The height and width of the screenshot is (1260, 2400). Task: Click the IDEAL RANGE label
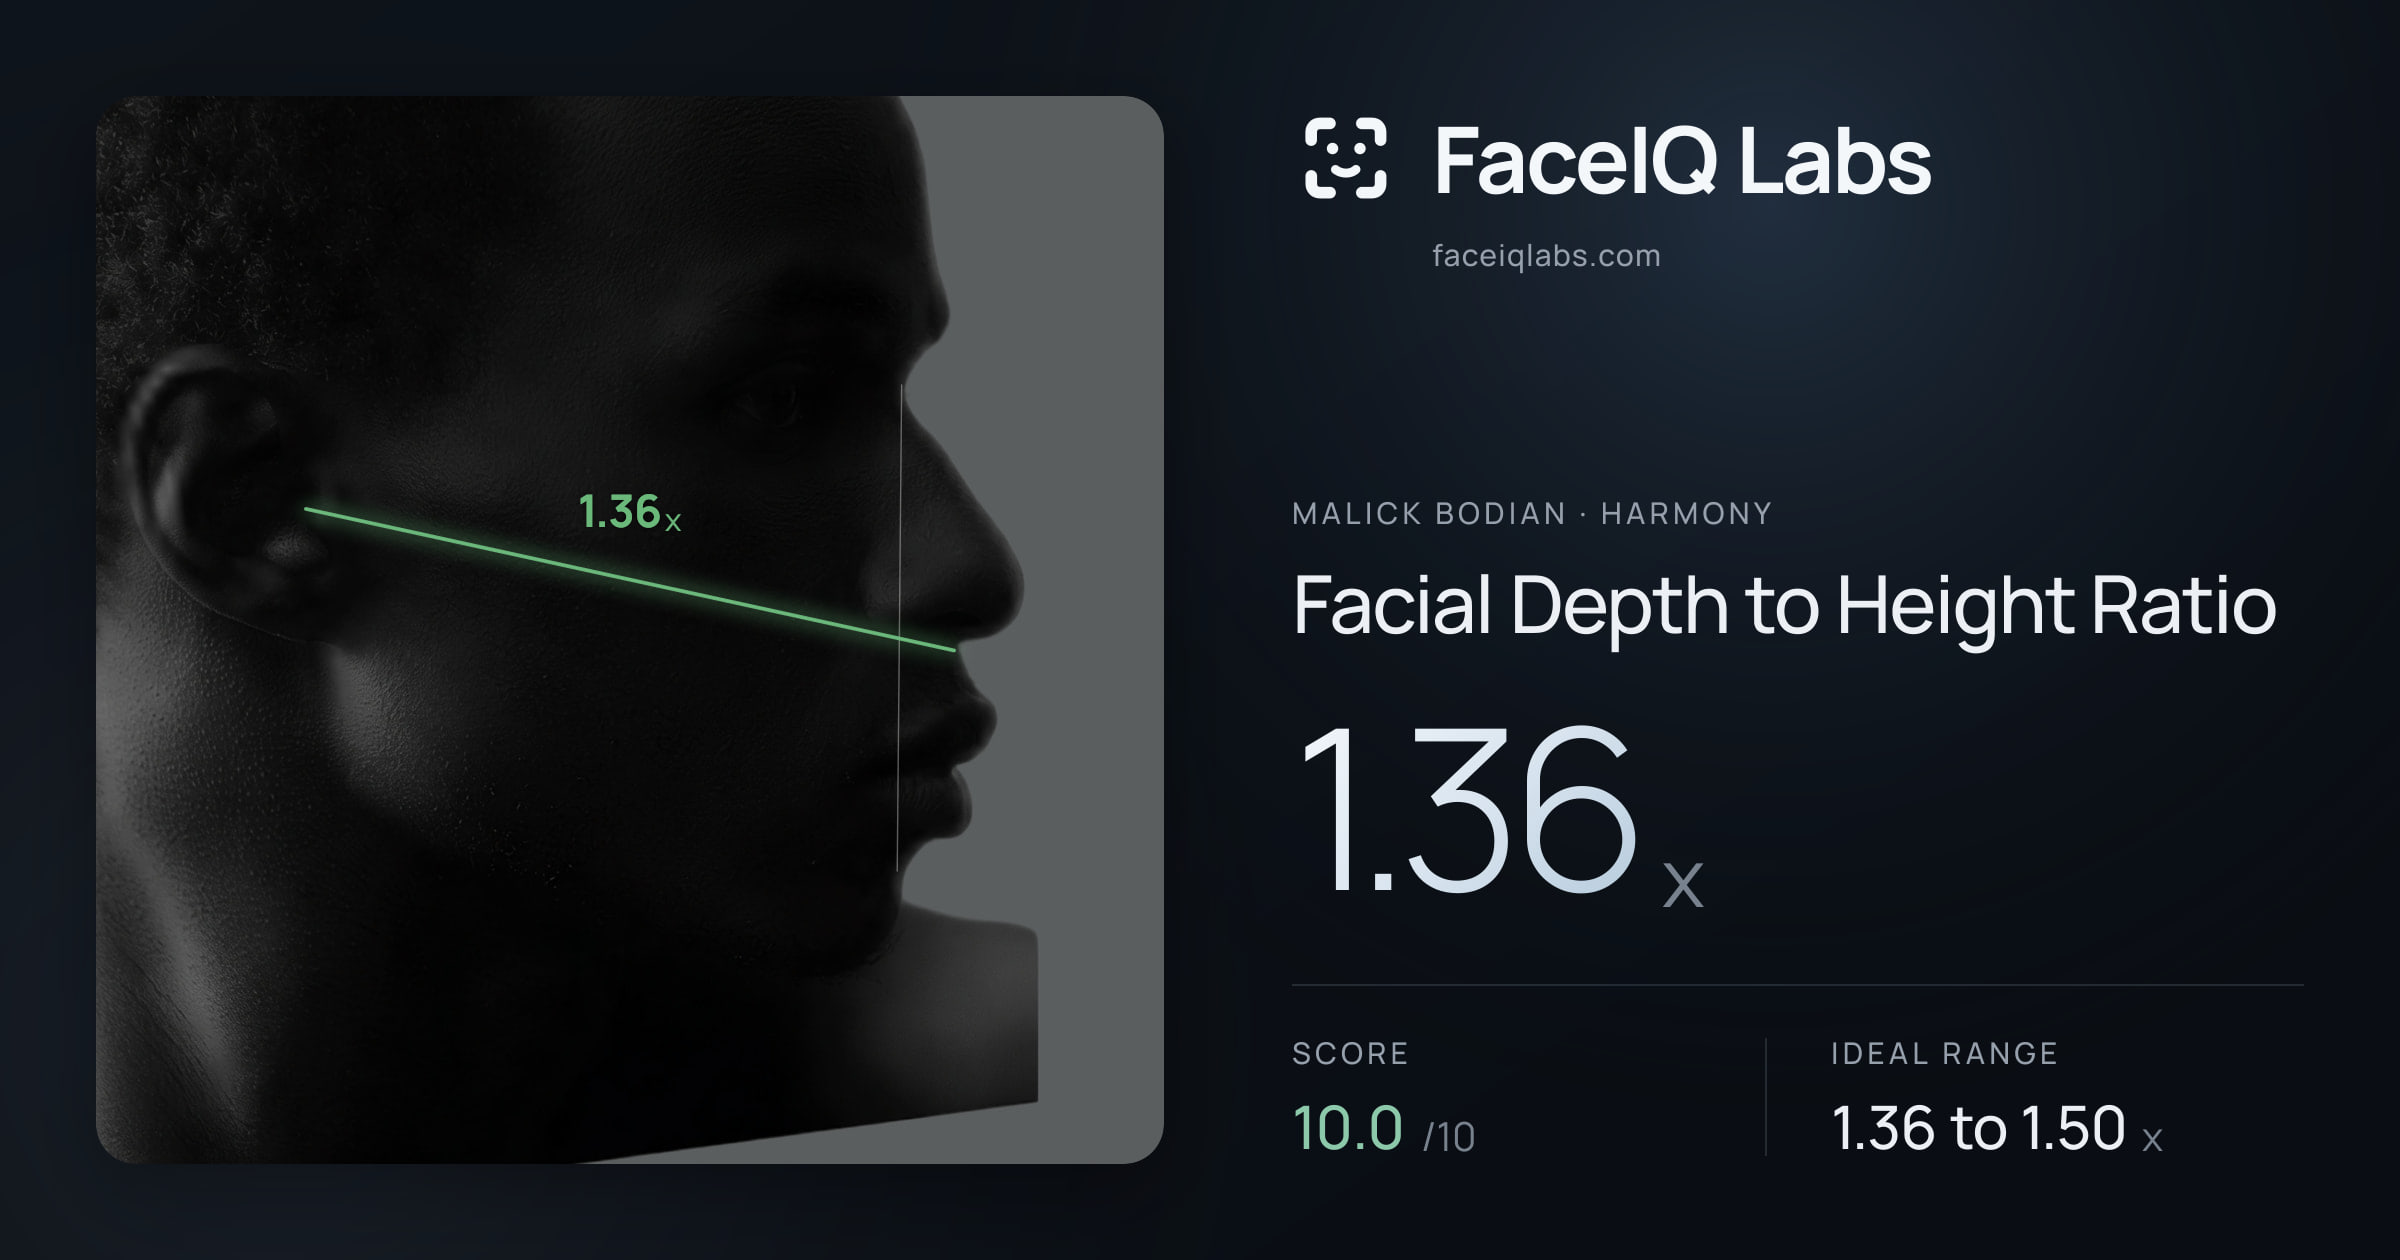(x=1944, y=1053)
